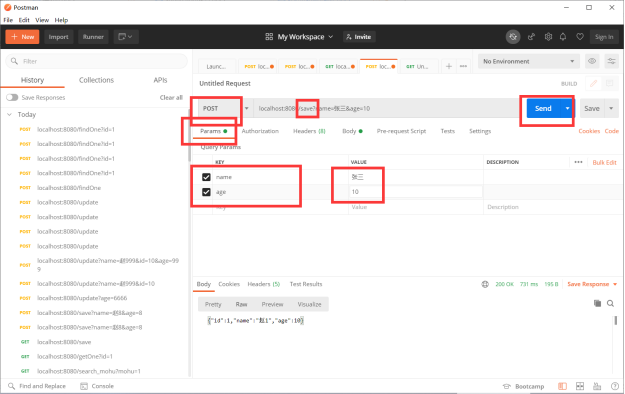Open the Authorization request tab
The height and width of the screenshot is (394, 625).
pos(260,131)
